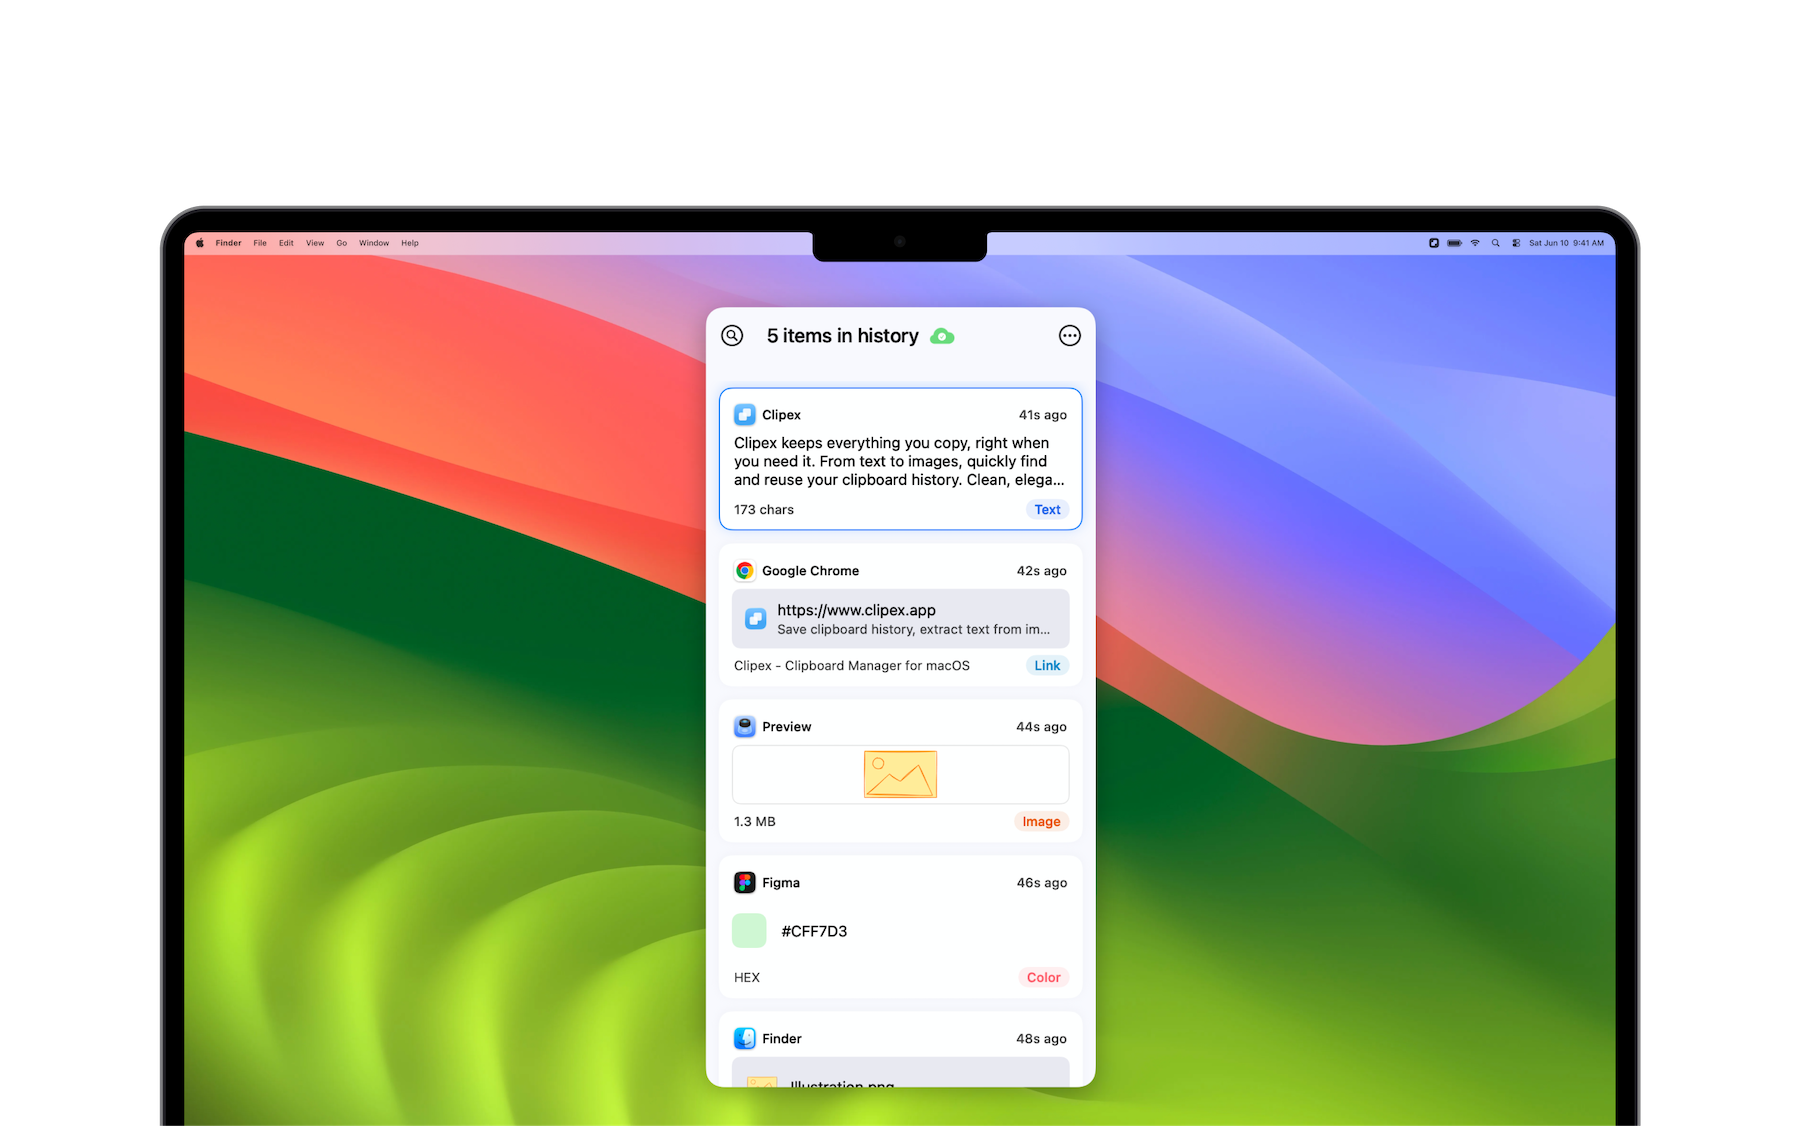Click the Figma app icon in the color card
Viewport: 1800px width, 1126px height.
click(745, 883)
